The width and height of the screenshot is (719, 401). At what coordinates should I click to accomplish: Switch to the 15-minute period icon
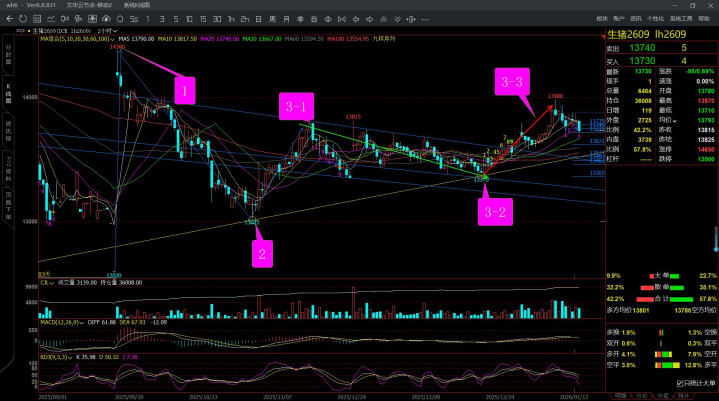(203, 19)
